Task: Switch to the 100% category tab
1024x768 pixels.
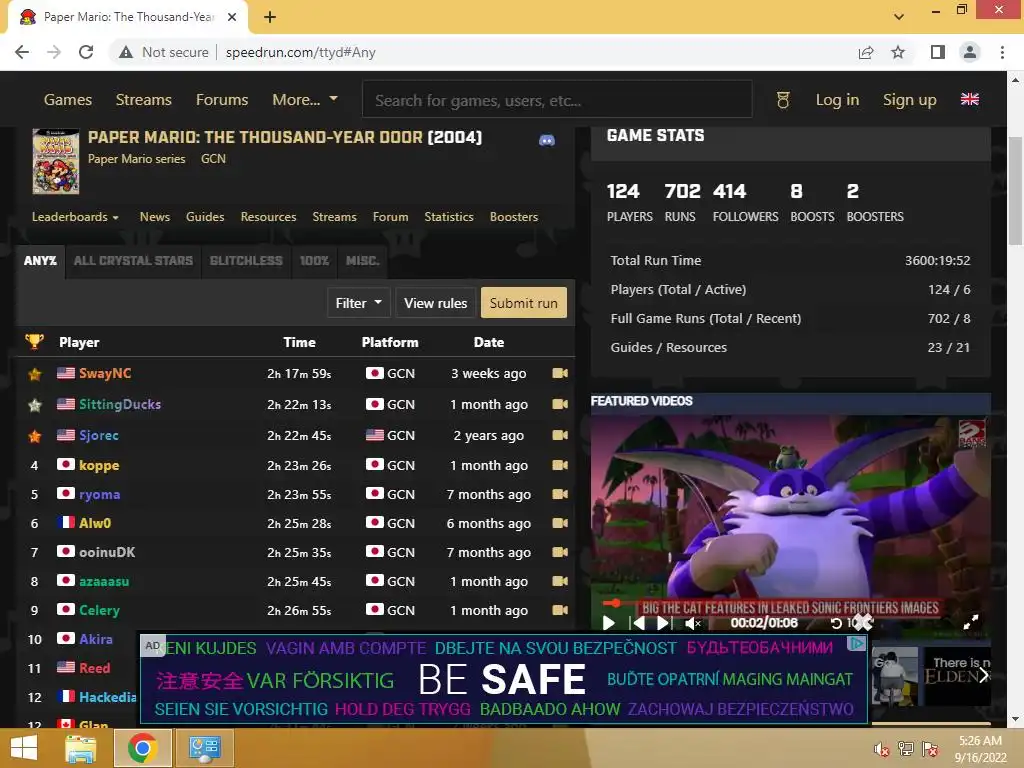Action: [x=314, y=261]
